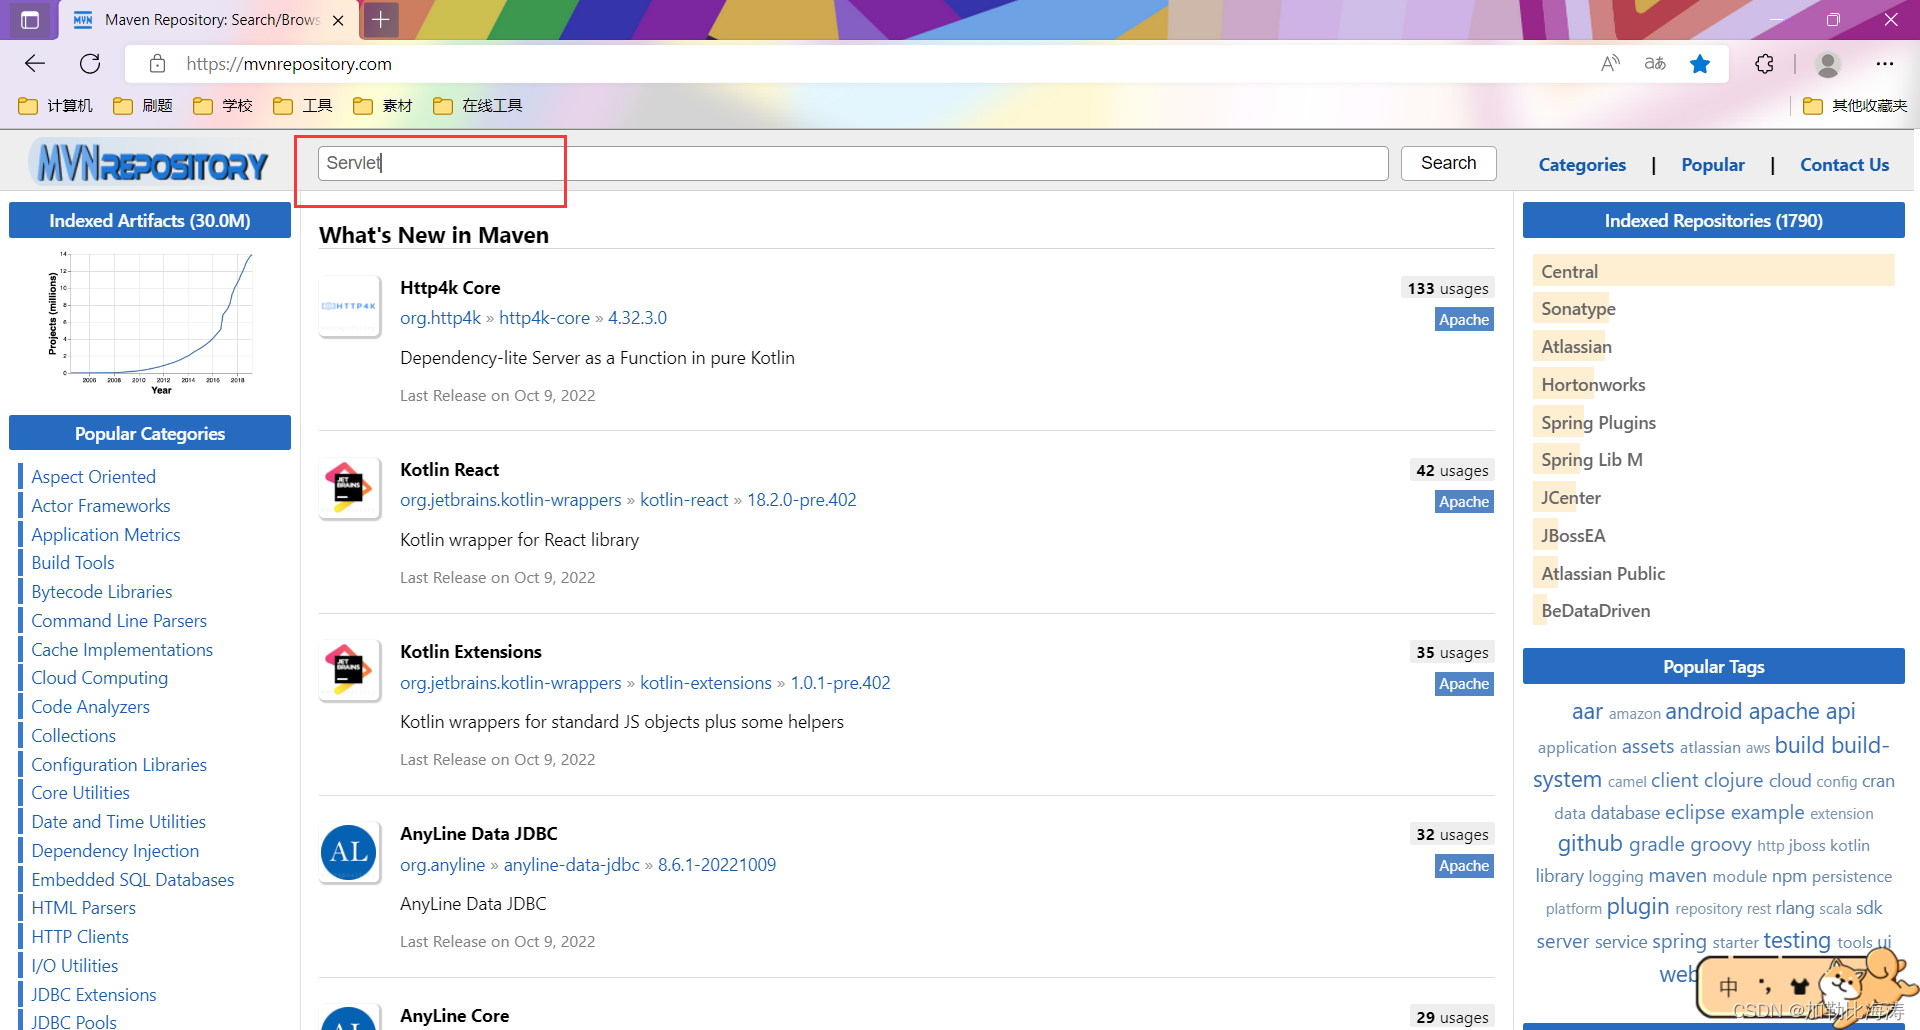View site information lock icon
The image size is (1920, 1030).
[x=157, y=64]
